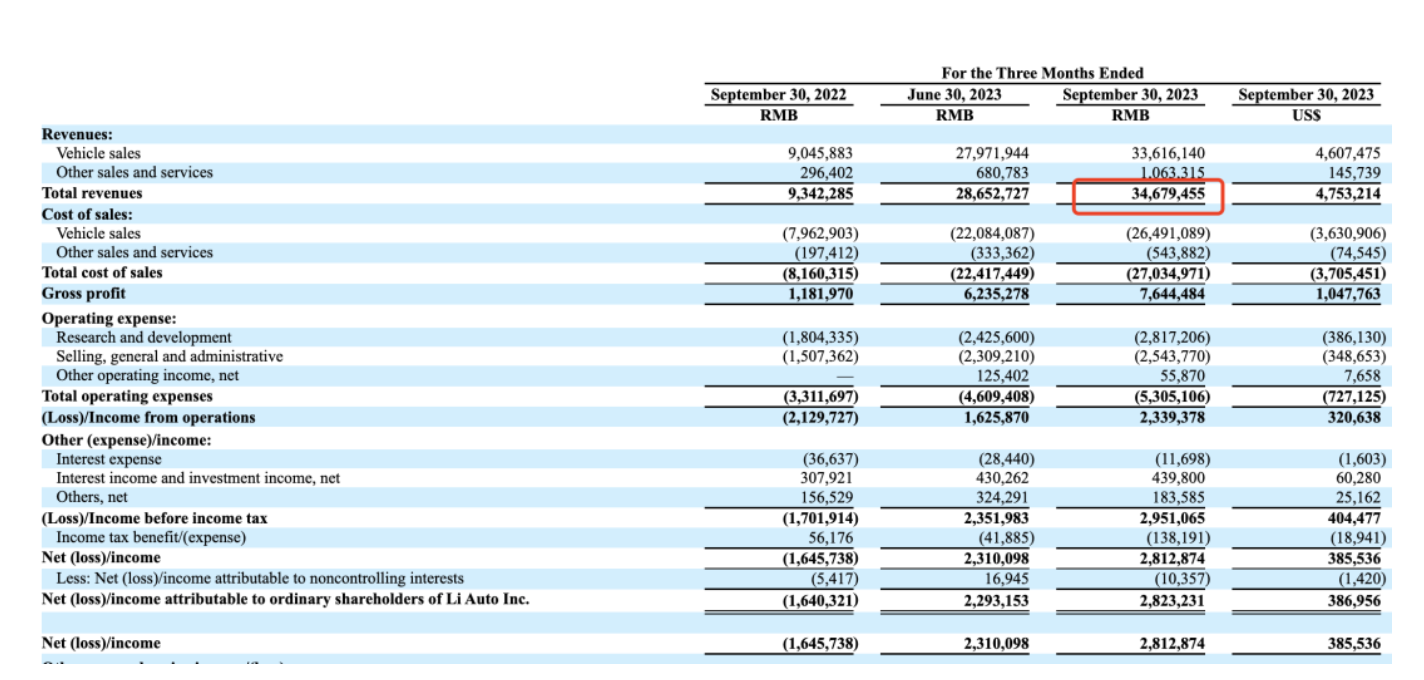Click the "For the Three Months Ended" header
This screenshot has width=1424, height=680.
tap(1042, 73)
